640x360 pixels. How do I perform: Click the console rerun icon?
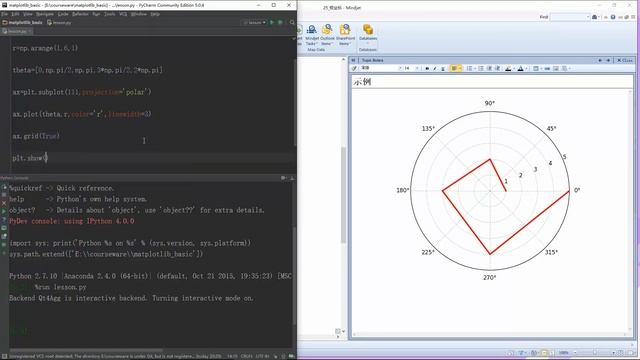coord(4,187)
